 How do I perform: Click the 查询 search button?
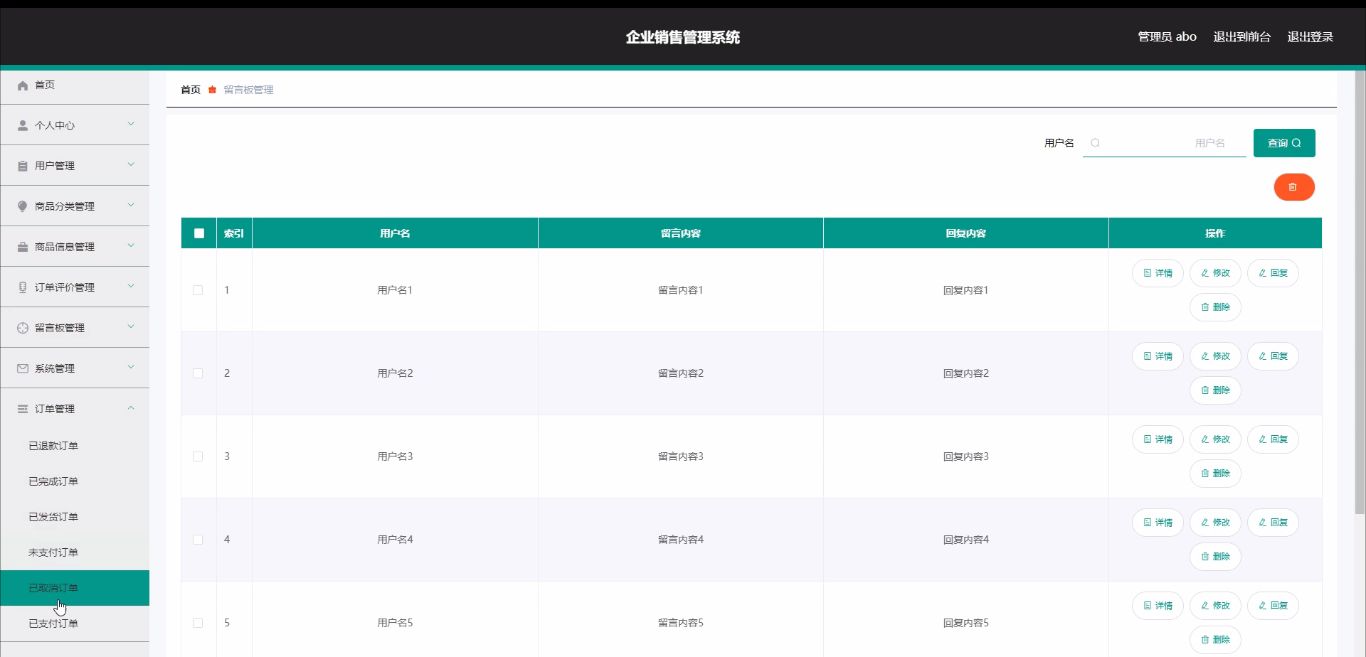click(1284, 143)
